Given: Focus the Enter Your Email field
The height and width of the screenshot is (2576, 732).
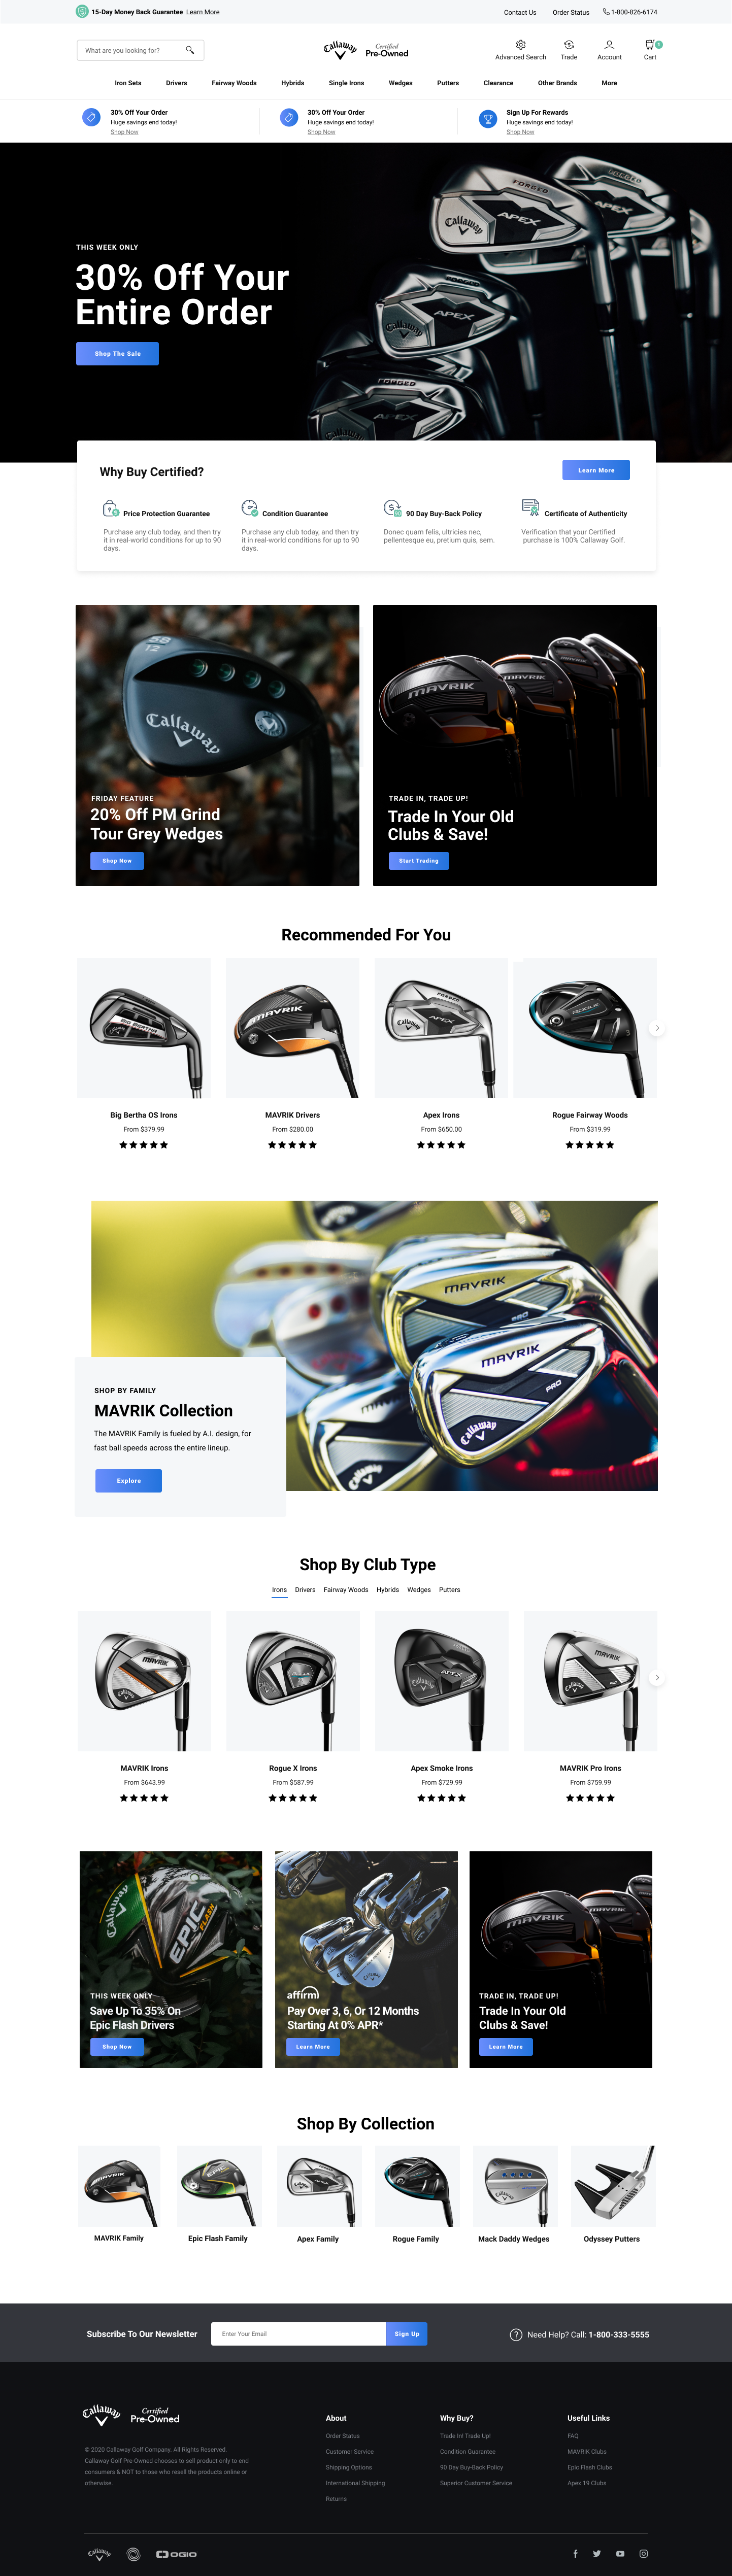Looking at the screenshot, I should 298,2334.
